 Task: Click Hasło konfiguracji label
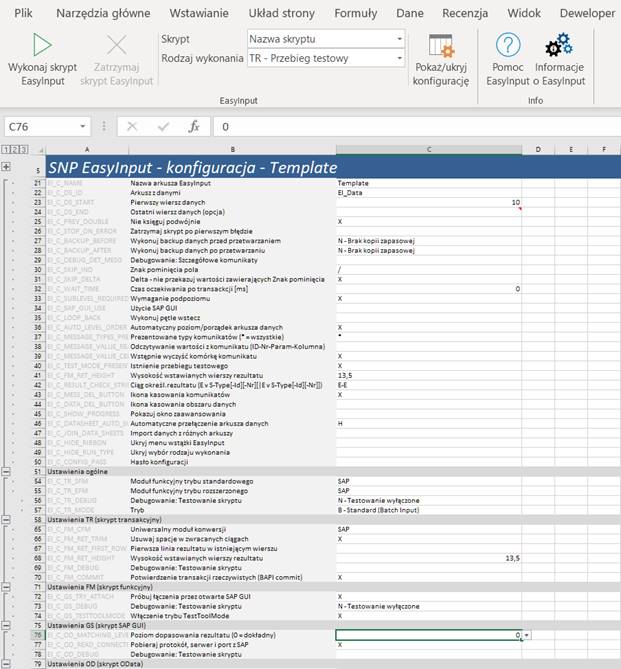pos(159,462)
